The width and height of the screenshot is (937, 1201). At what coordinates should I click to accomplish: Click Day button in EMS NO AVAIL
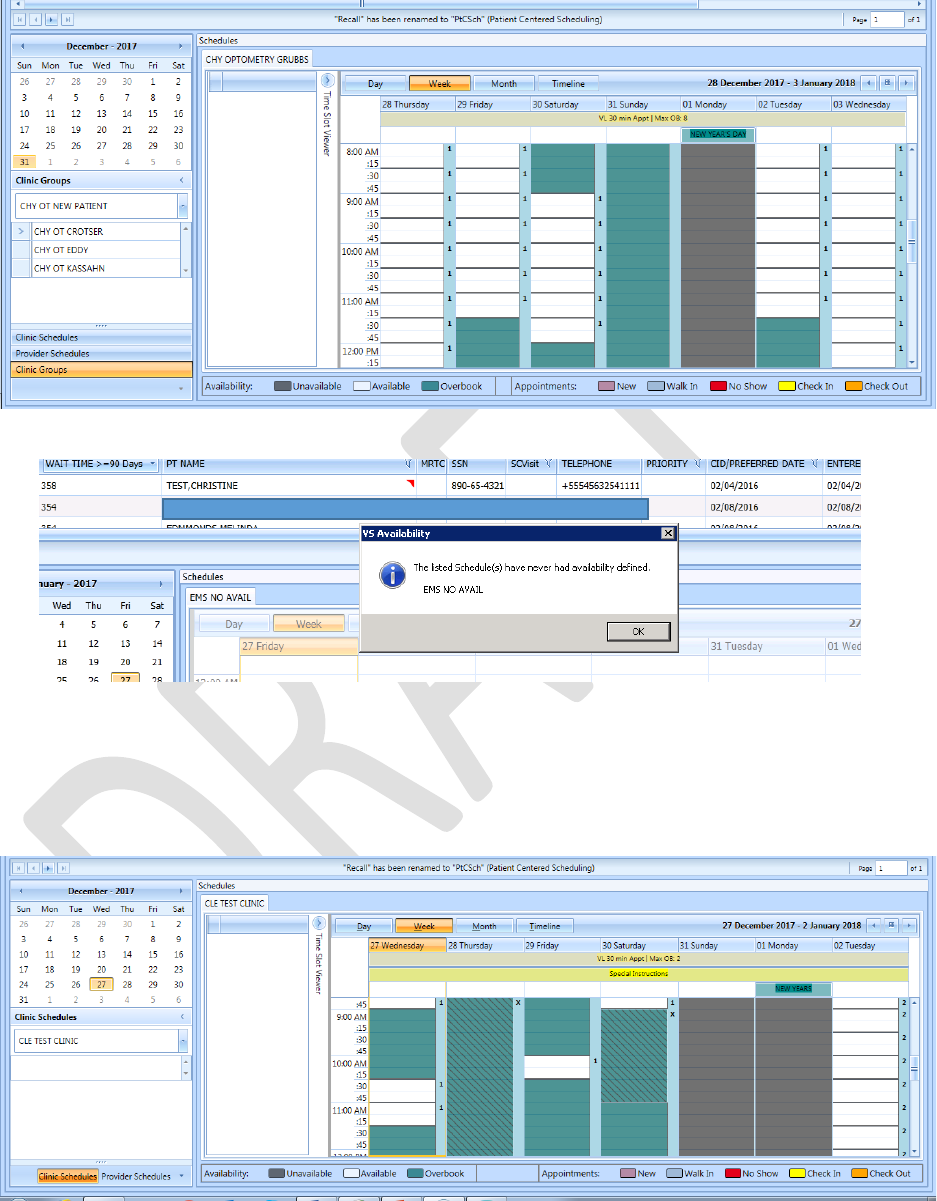point(234,624)
